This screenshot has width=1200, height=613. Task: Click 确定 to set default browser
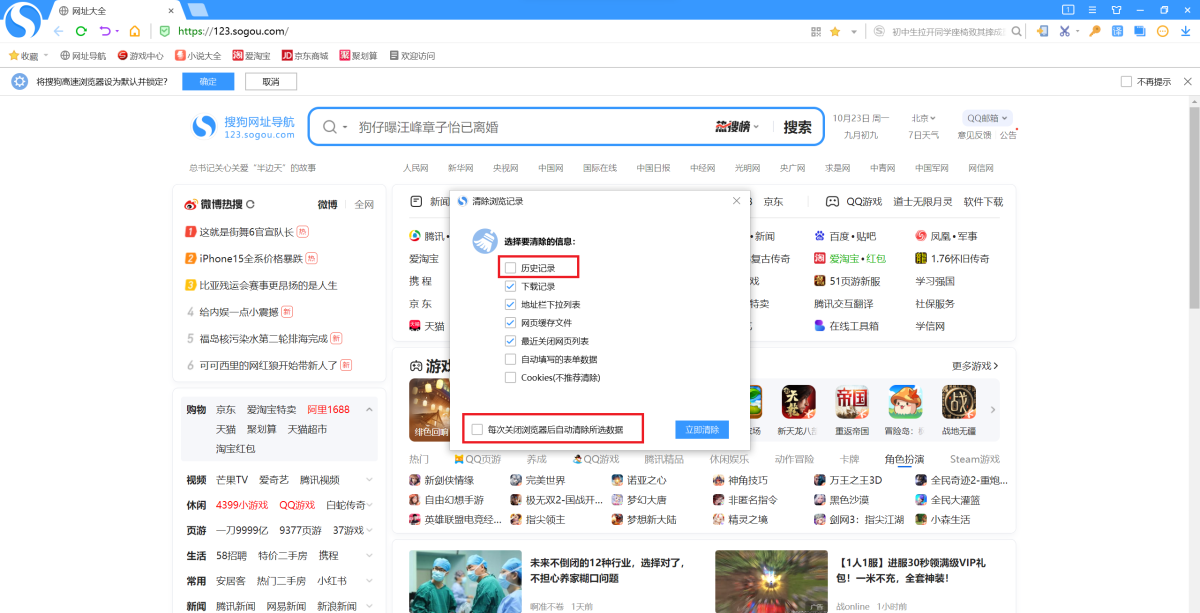pos(208,81)
